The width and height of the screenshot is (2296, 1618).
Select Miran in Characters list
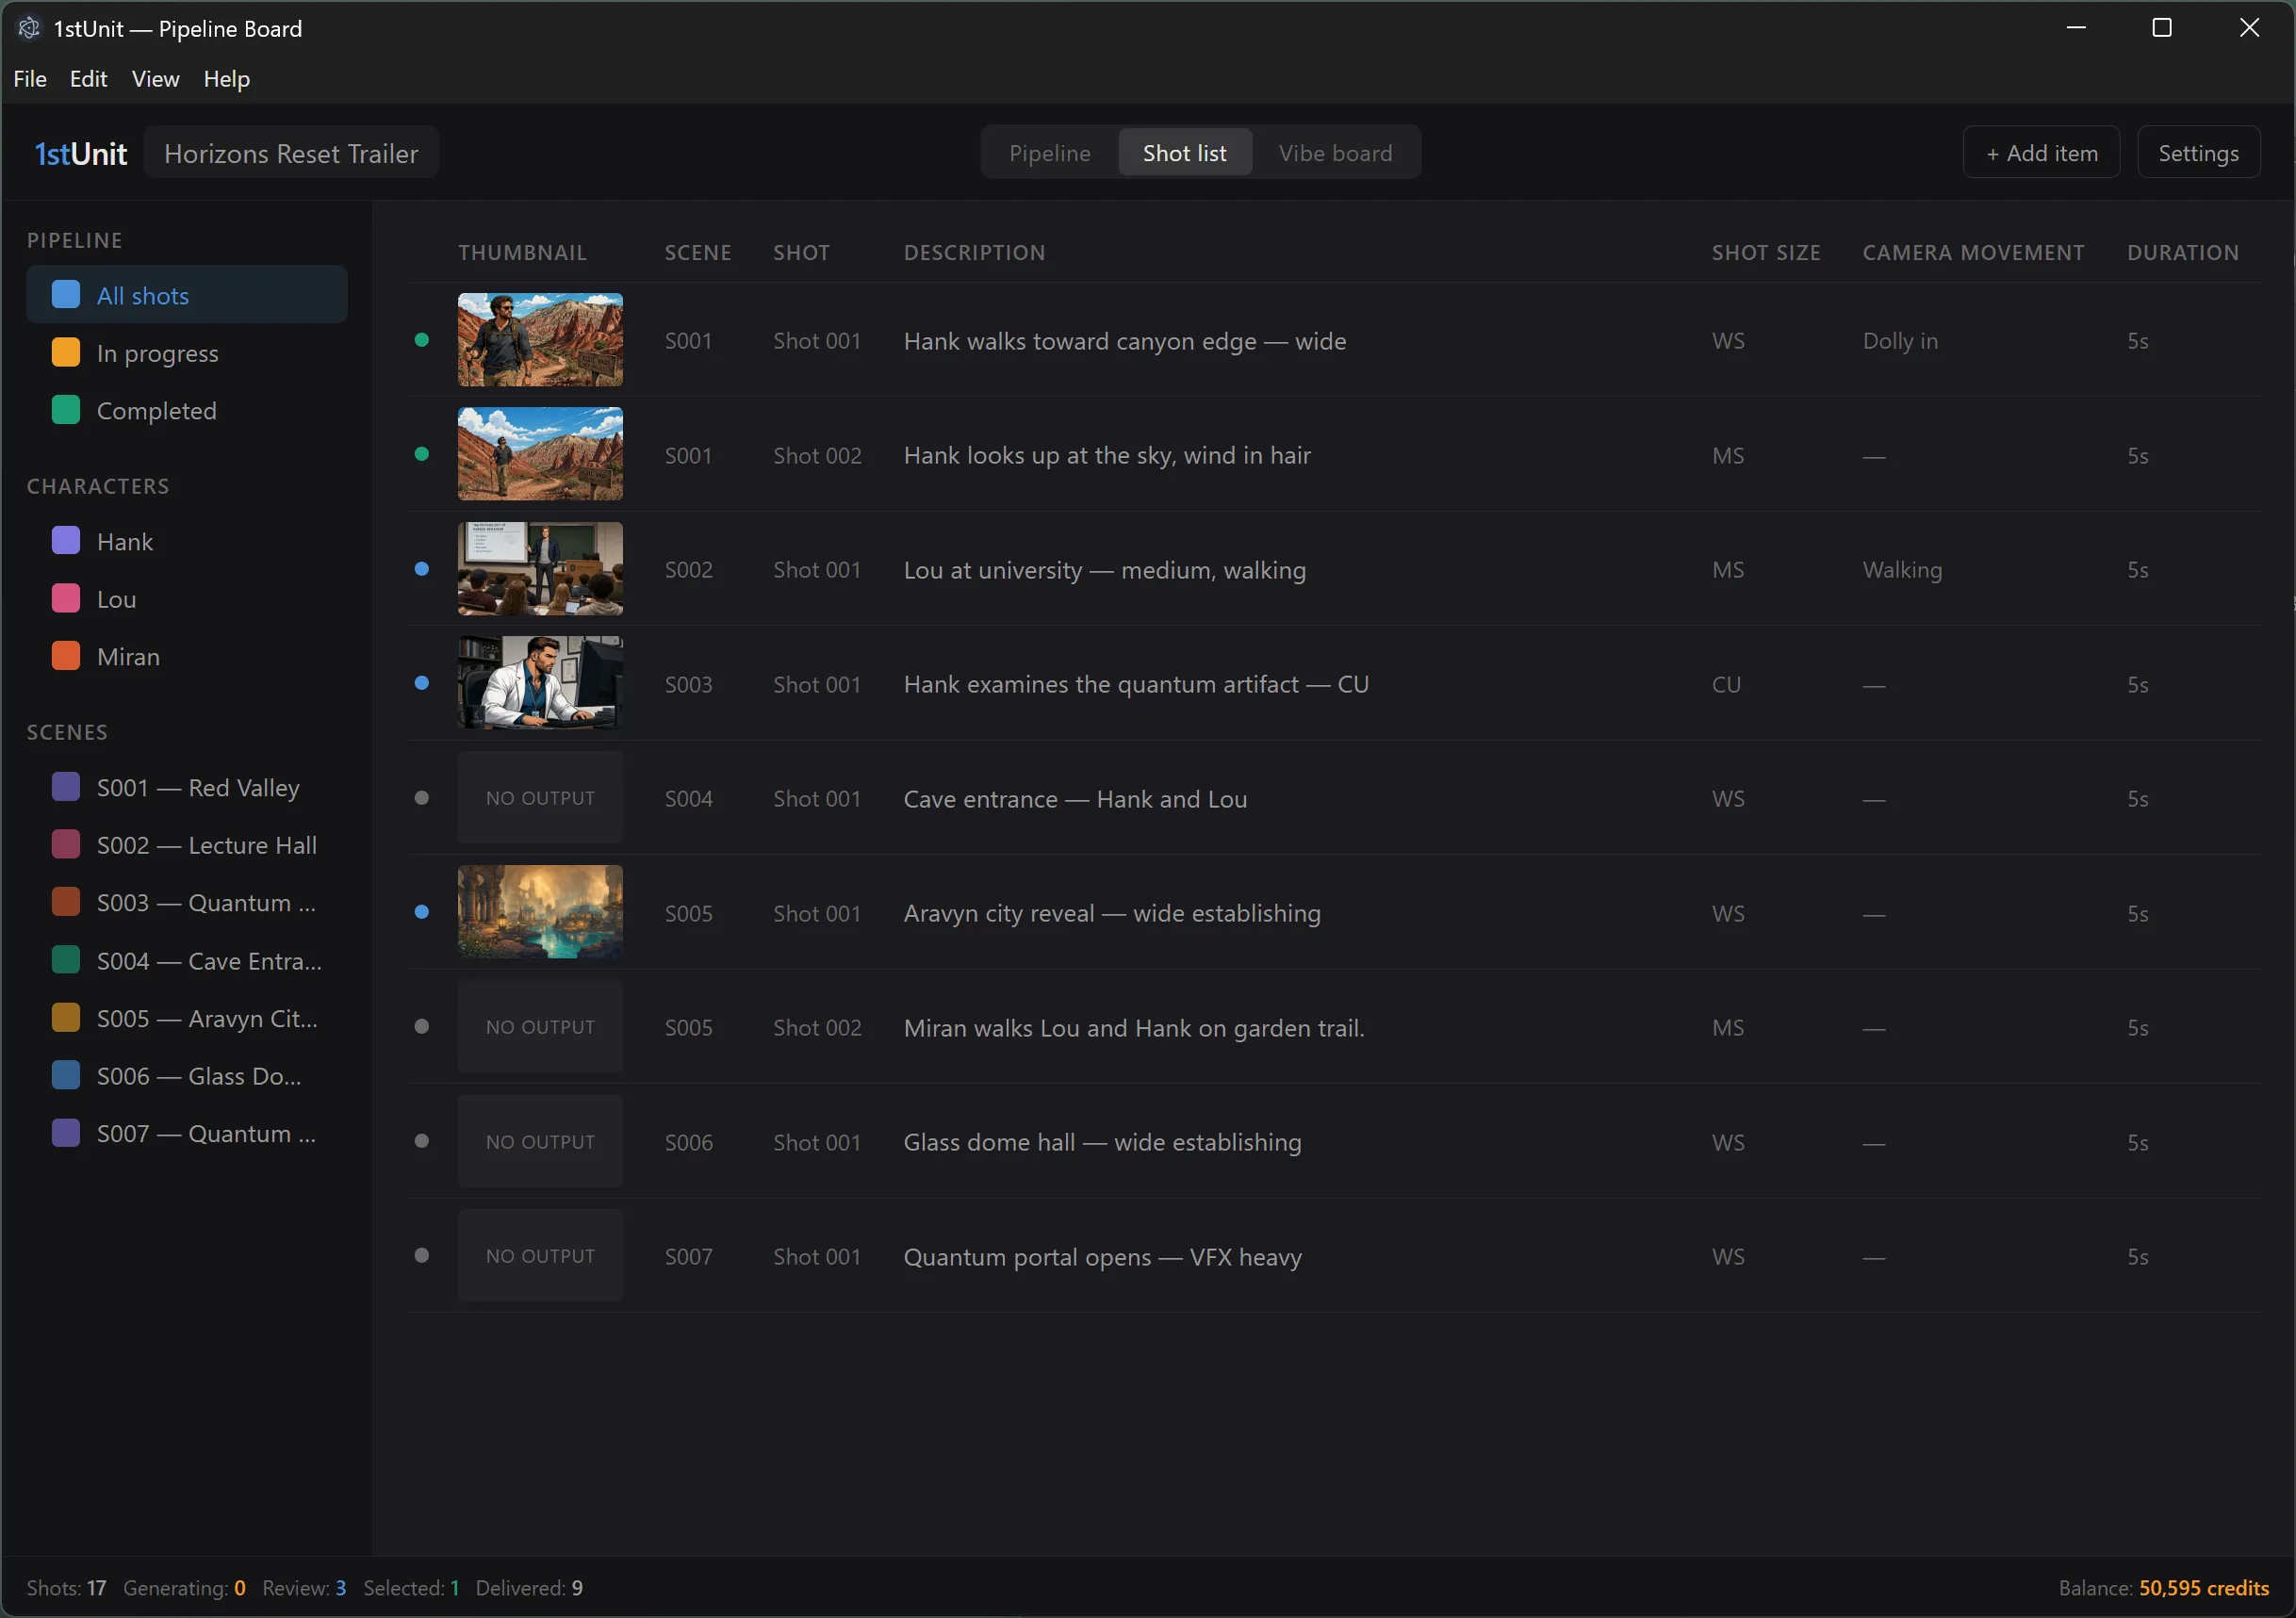[x=187, y=655]
